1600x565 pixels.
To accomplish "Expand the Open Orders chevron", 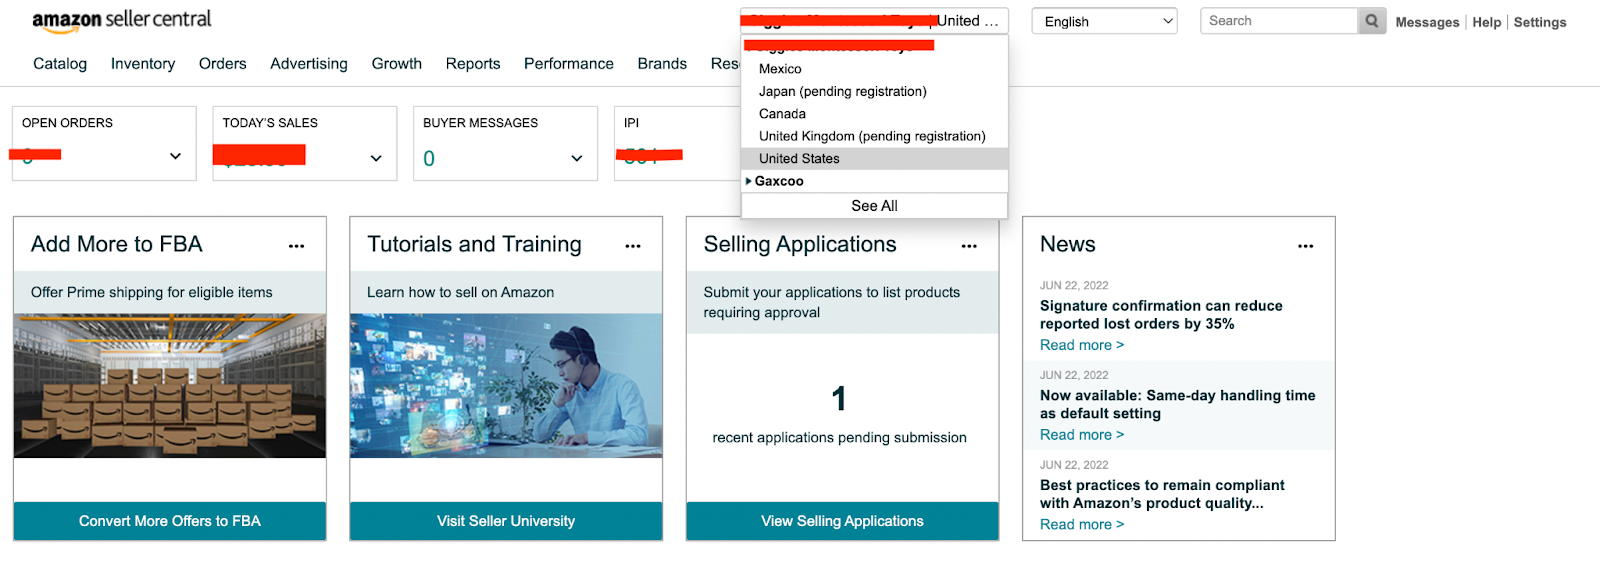I will [176, 156].
